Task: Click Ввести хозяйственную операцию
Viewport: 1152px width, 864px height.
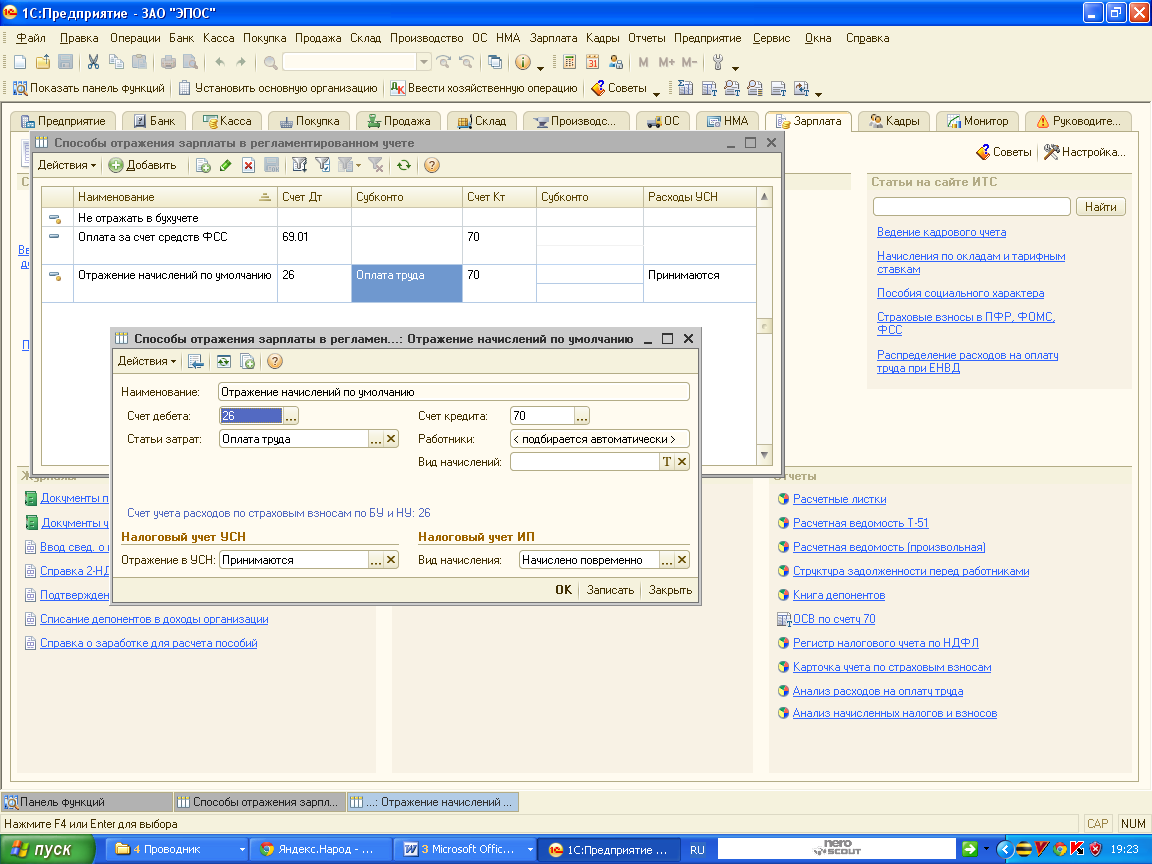Action: 483,88
